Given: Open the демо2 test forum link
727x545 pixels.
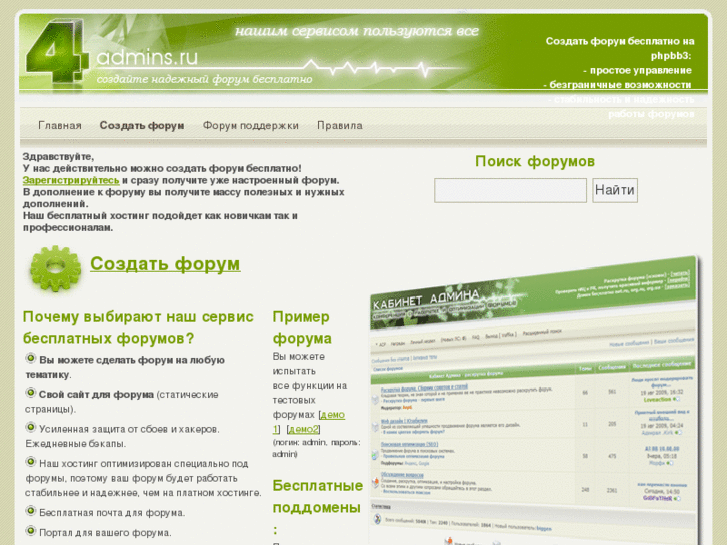Looking at the screenshot, I should click(x=304, y=429).
